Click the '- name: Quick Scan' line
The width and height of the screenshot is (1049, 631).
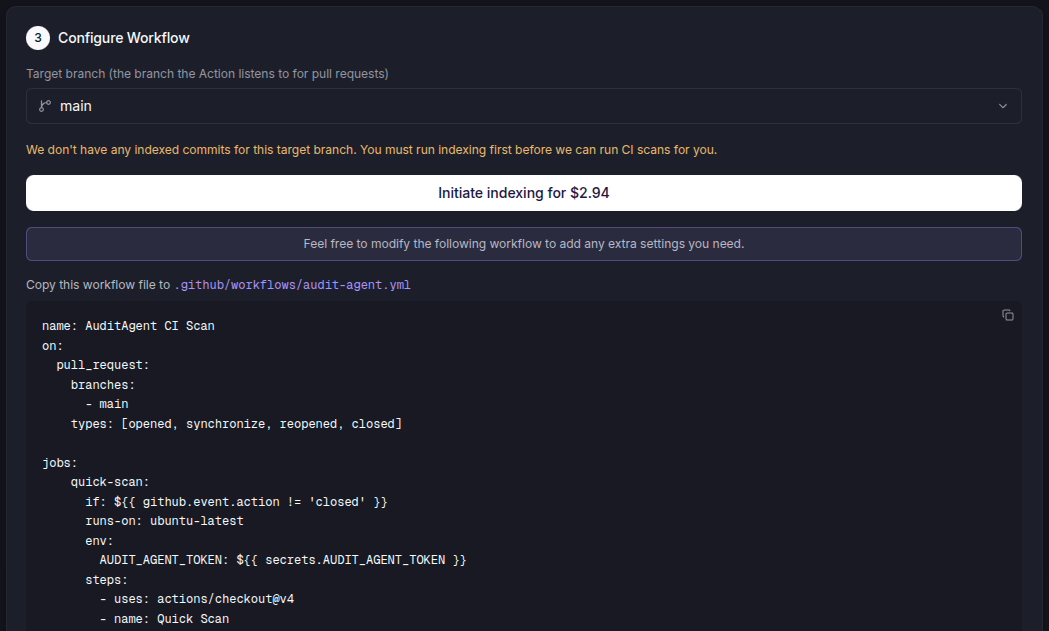tap(165, 619)
